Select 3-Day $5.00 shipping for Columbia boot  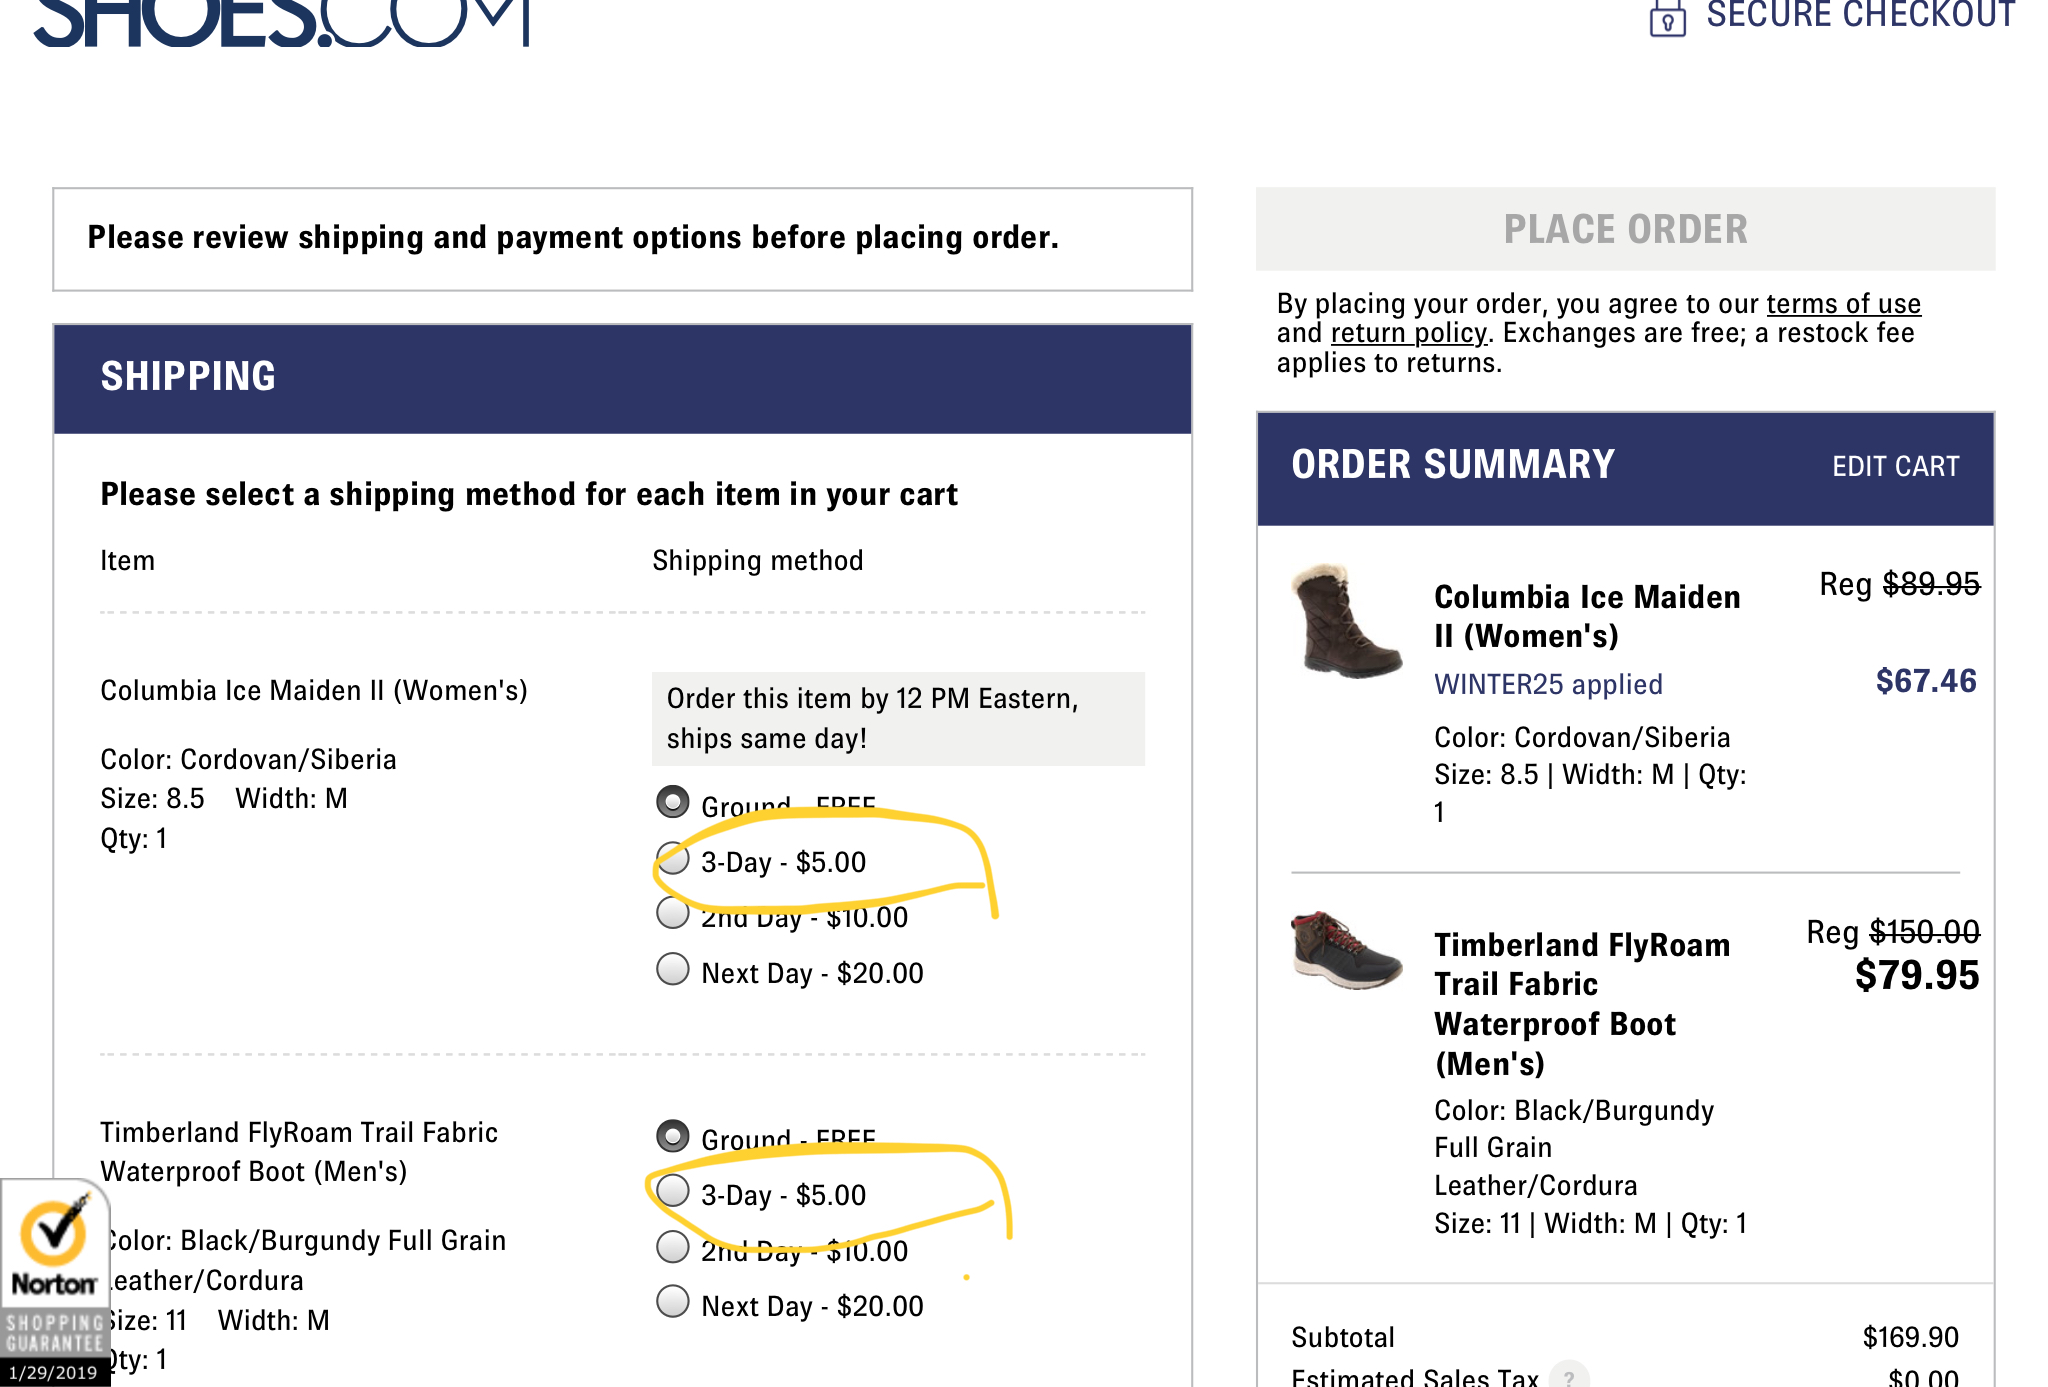coord(673,858)
